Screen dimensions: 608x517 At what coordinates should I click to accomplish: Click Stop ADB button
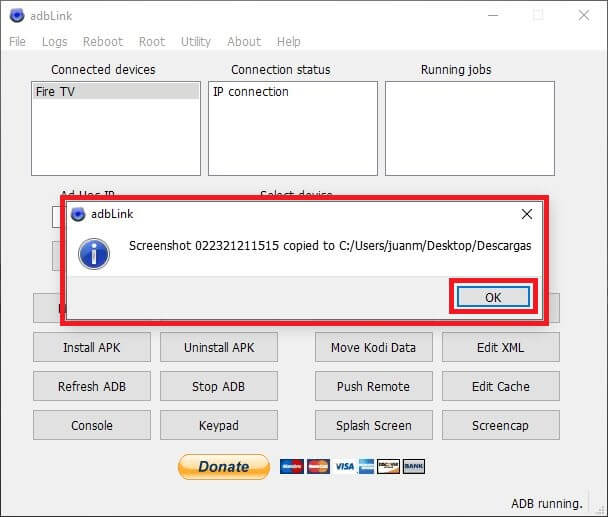click(219, 386)
